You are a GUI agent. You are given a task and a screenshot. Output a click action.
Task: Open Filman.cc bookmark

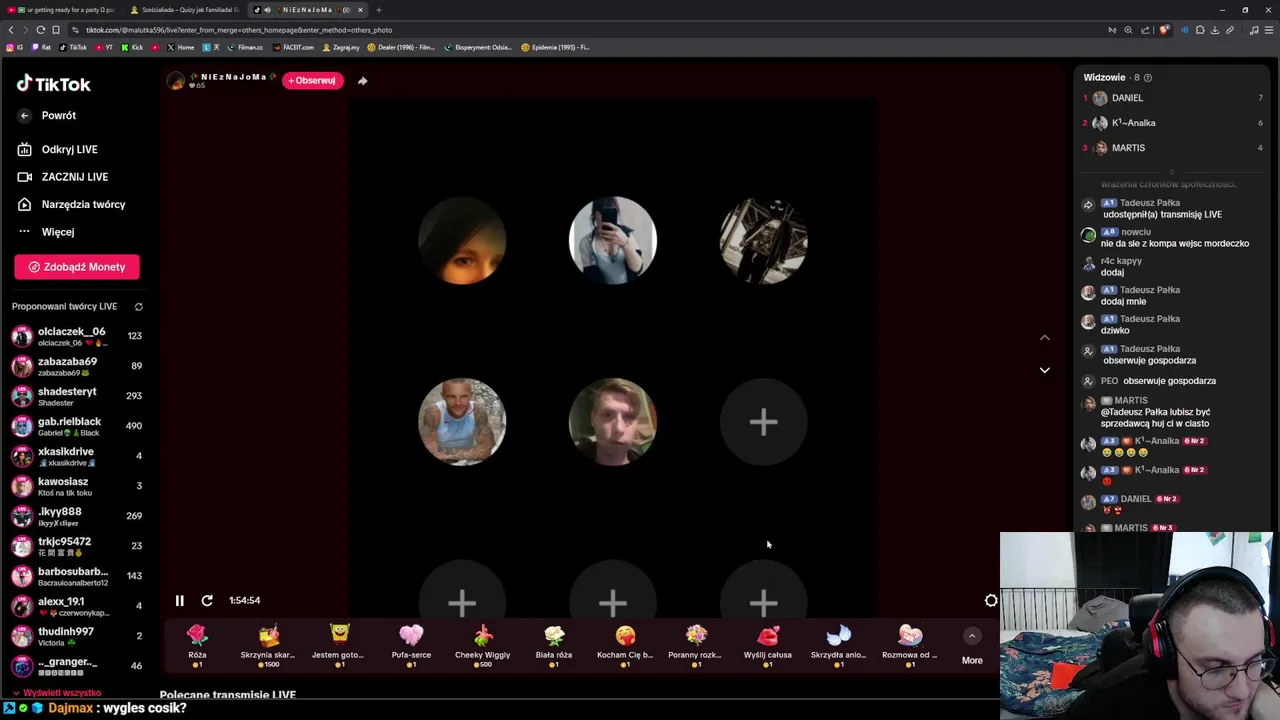[x=245, y=47]
